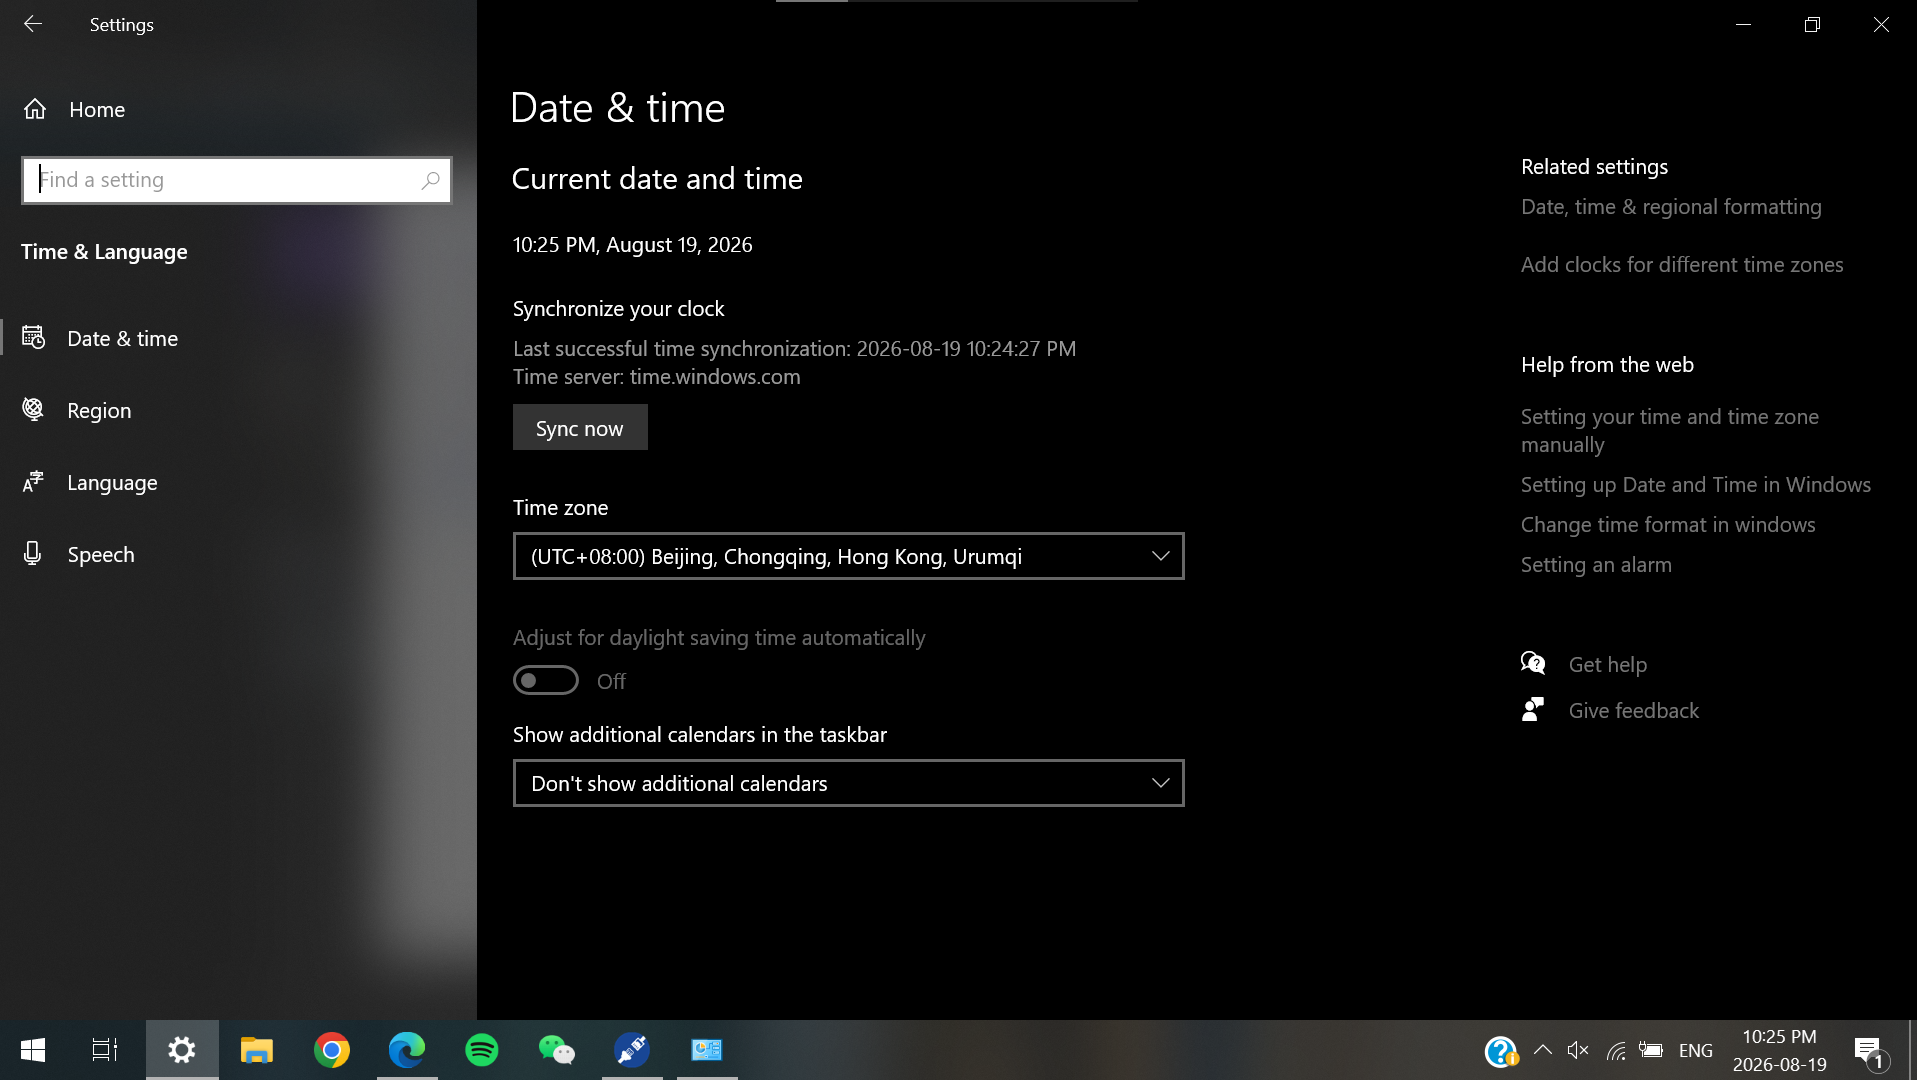Open the Time zone dropdown
The image size is (1917, 1080).
point(848,556)
